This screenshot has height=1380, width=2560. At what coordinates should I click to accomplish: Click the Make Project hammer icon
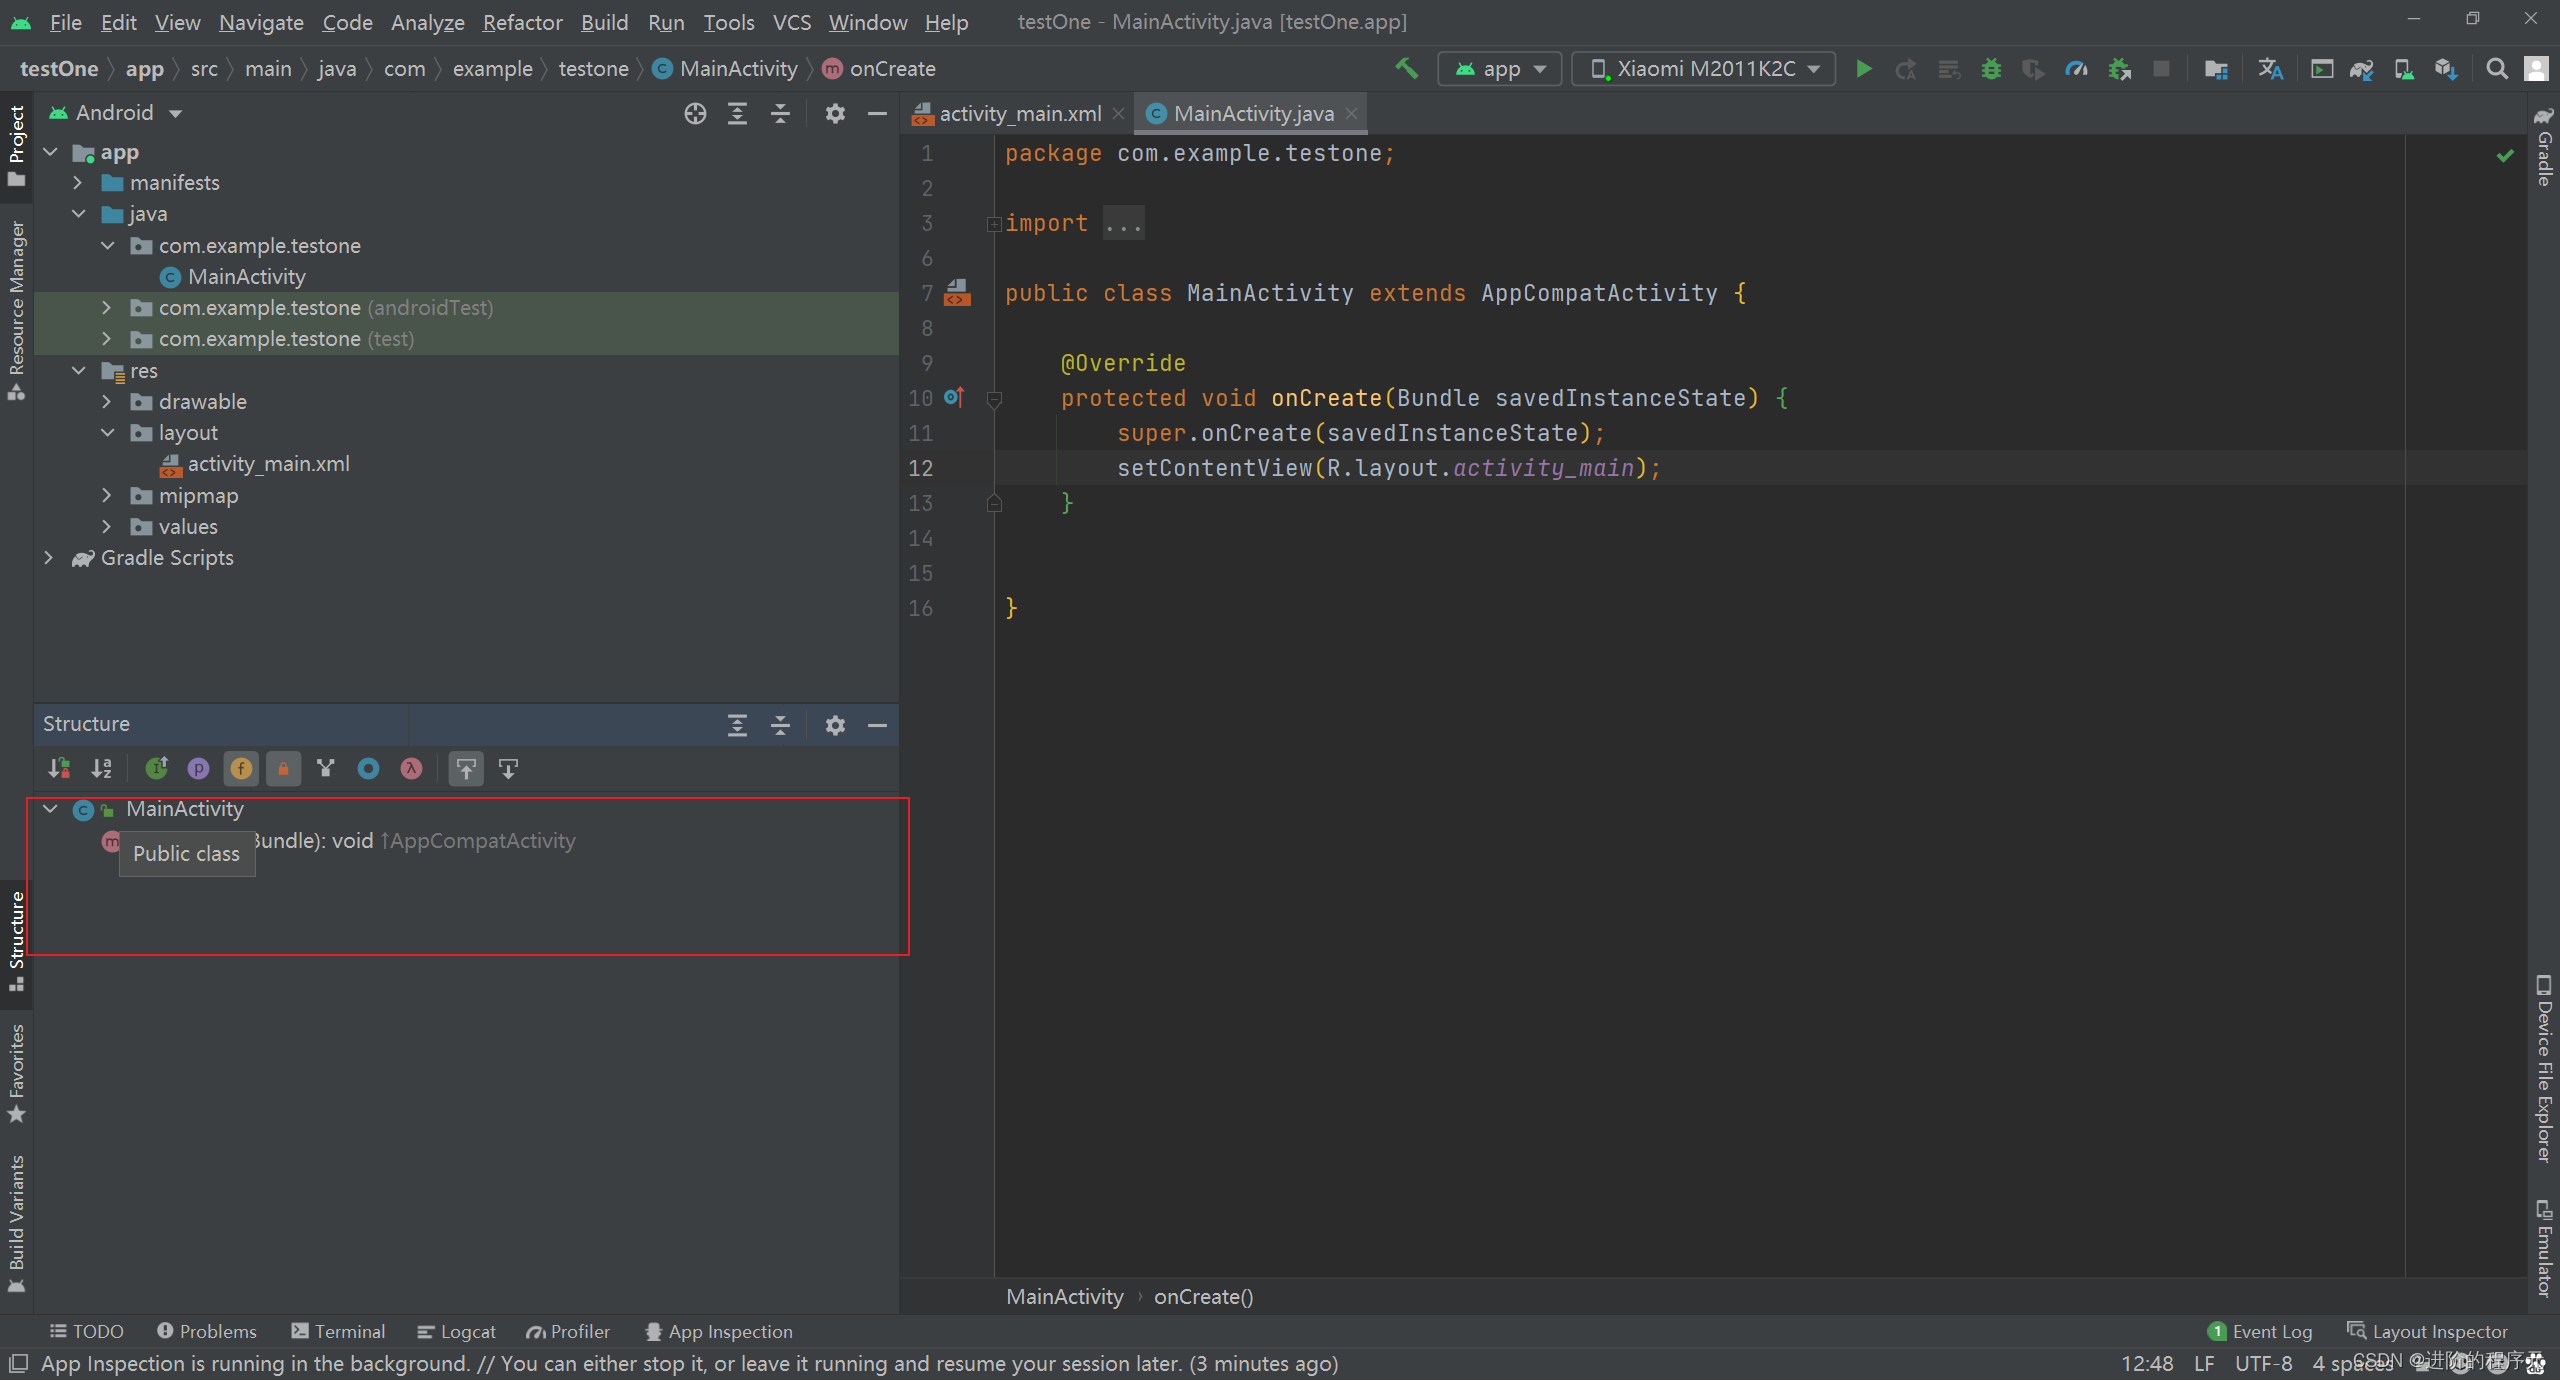coord(1407,69)
